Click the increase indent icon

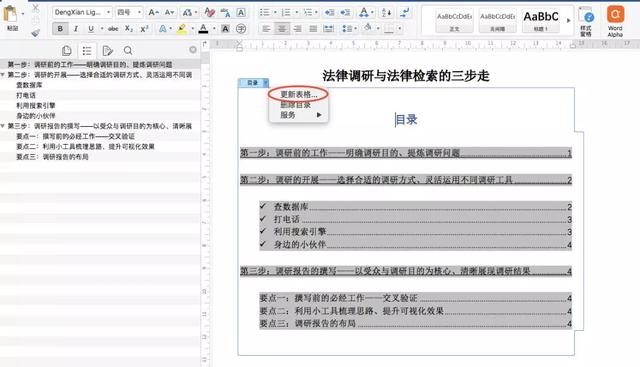[x=345, y=13]
